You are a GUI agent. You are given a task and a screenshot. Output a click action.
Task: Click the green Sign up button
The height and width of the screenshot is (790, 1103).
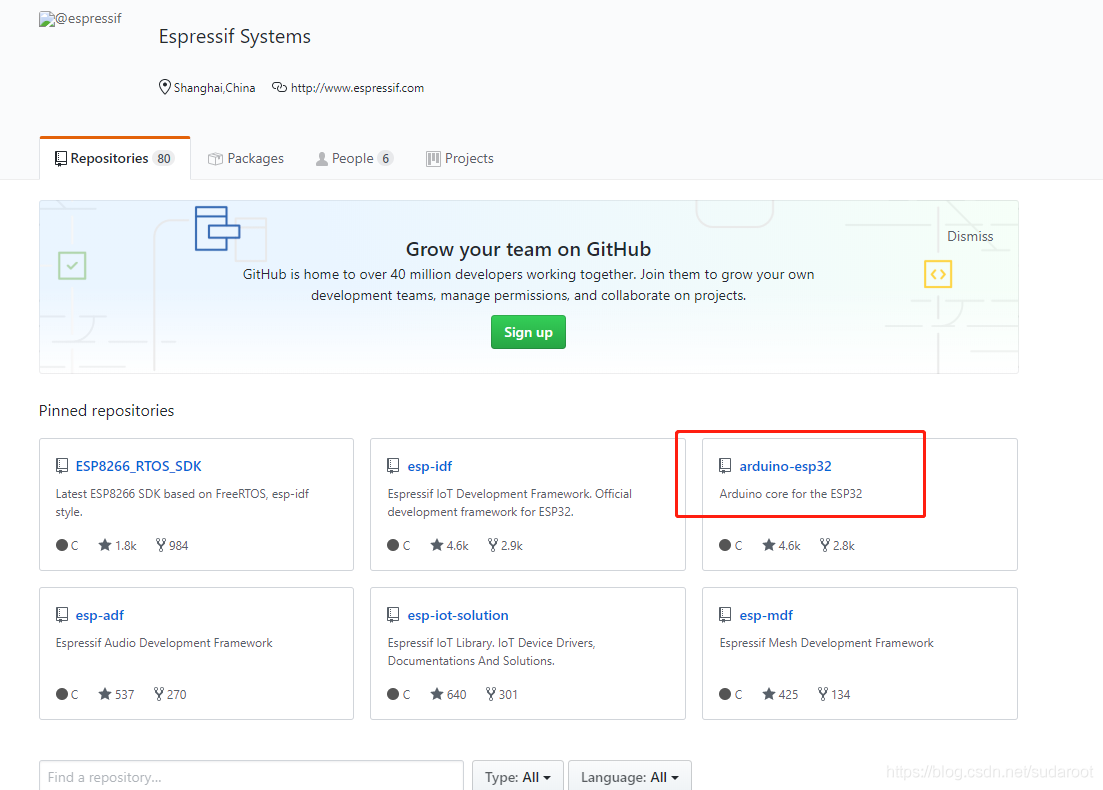tap(528, 332)
